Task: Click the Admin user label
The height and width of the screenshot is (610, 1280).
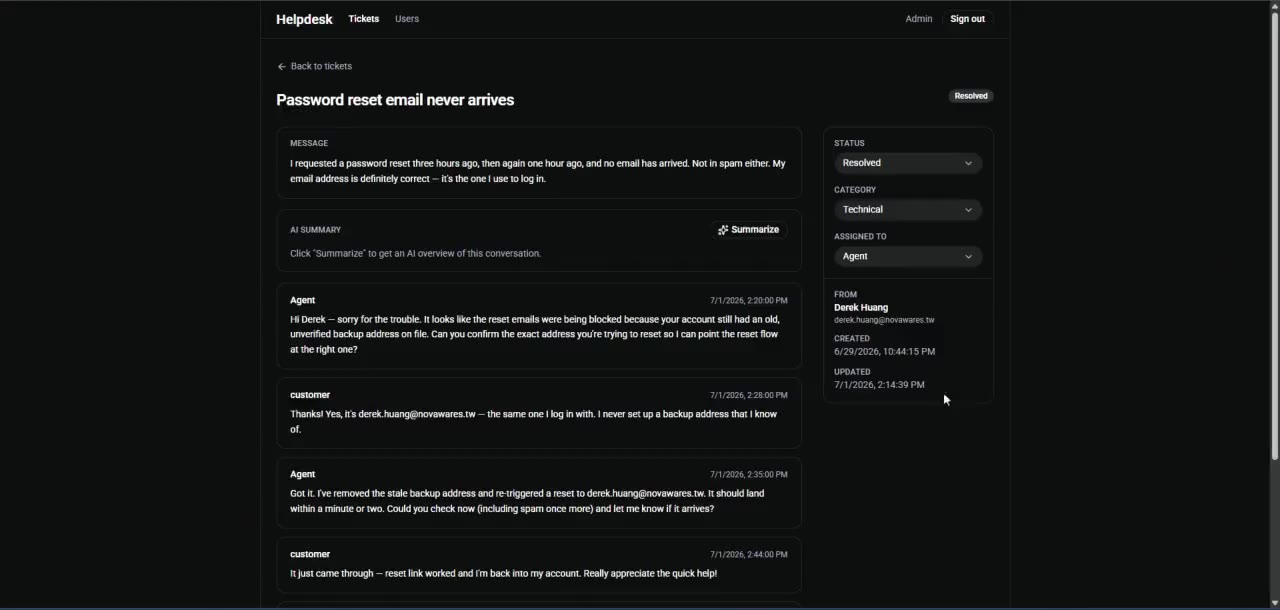Action: 919,19
